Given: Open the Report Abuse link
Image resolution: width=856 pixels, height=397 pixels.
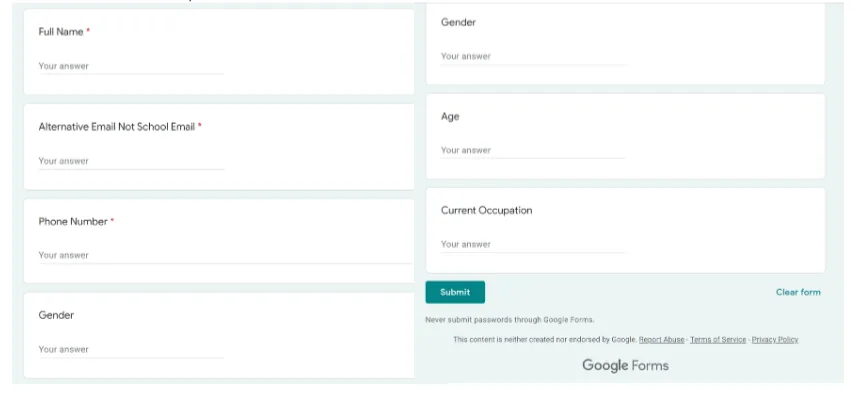Looking at the screenshot, I should tap(661, 340).
